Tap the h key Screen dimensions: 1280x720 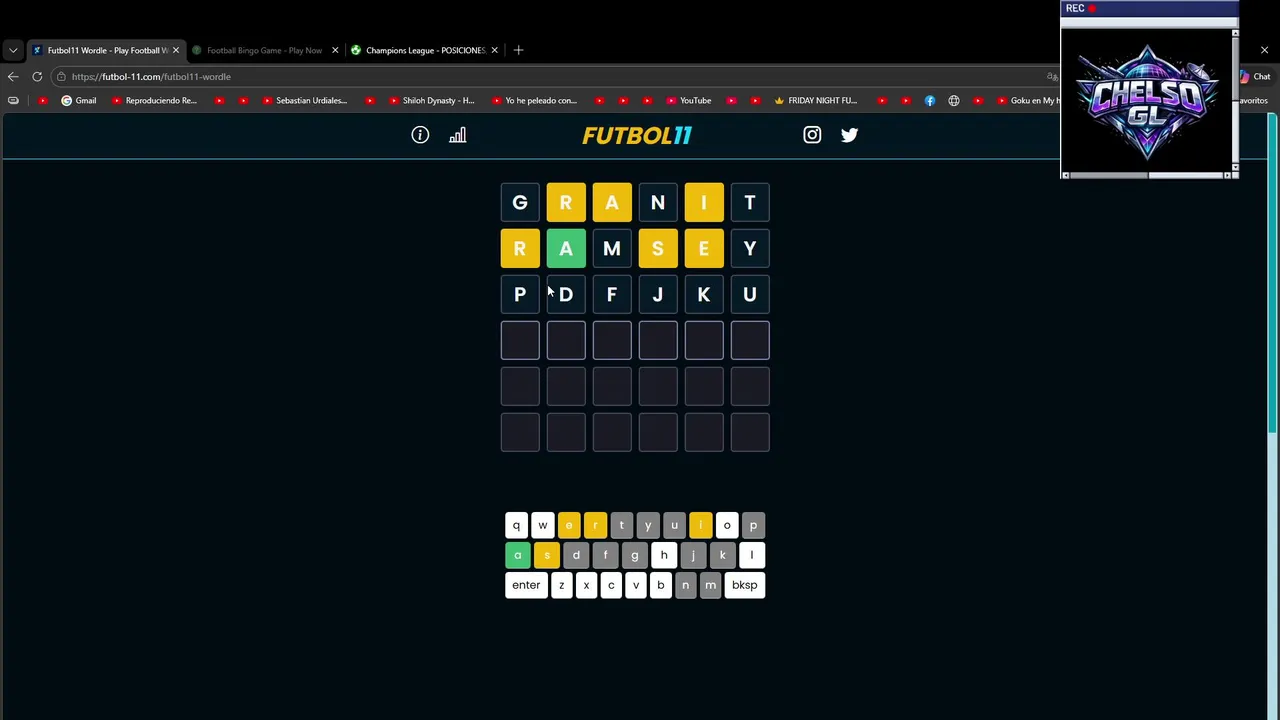click(664, 555)
